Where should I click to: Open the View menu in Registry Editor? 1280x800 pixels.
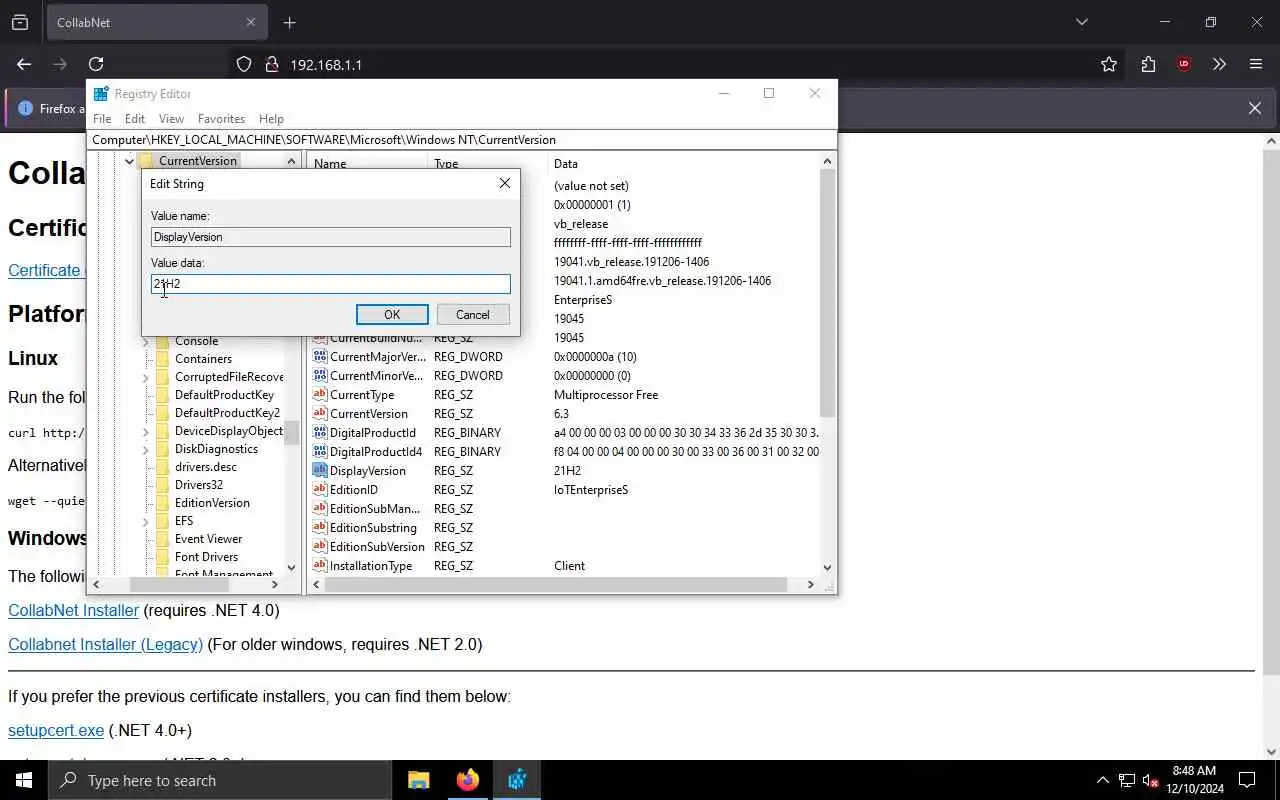(x=171, y=118)
